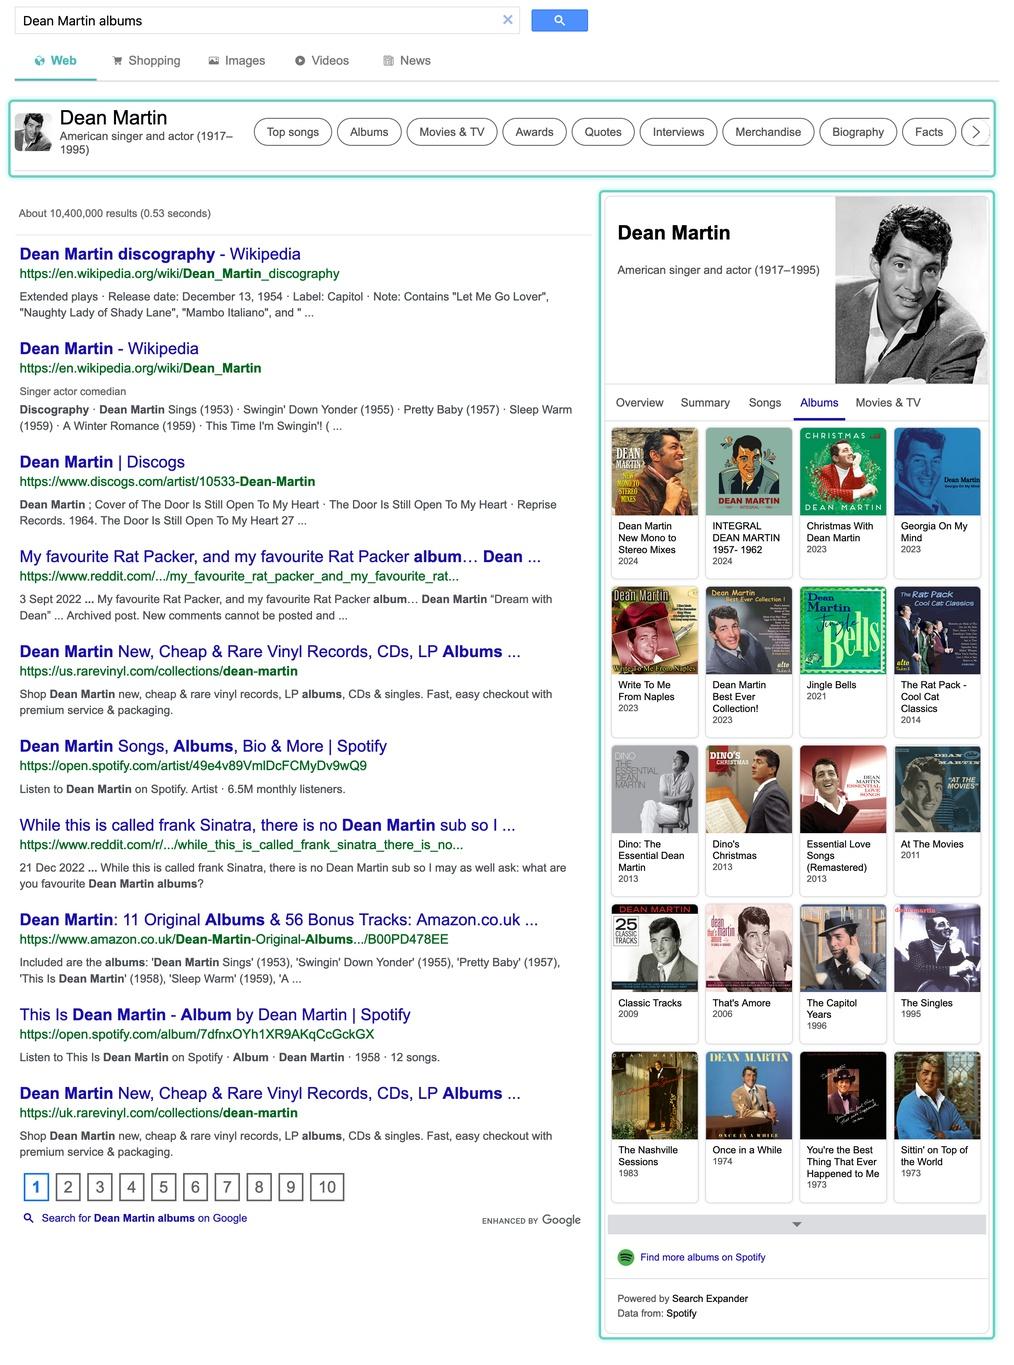Switch to the Images tab

[236, 60]
